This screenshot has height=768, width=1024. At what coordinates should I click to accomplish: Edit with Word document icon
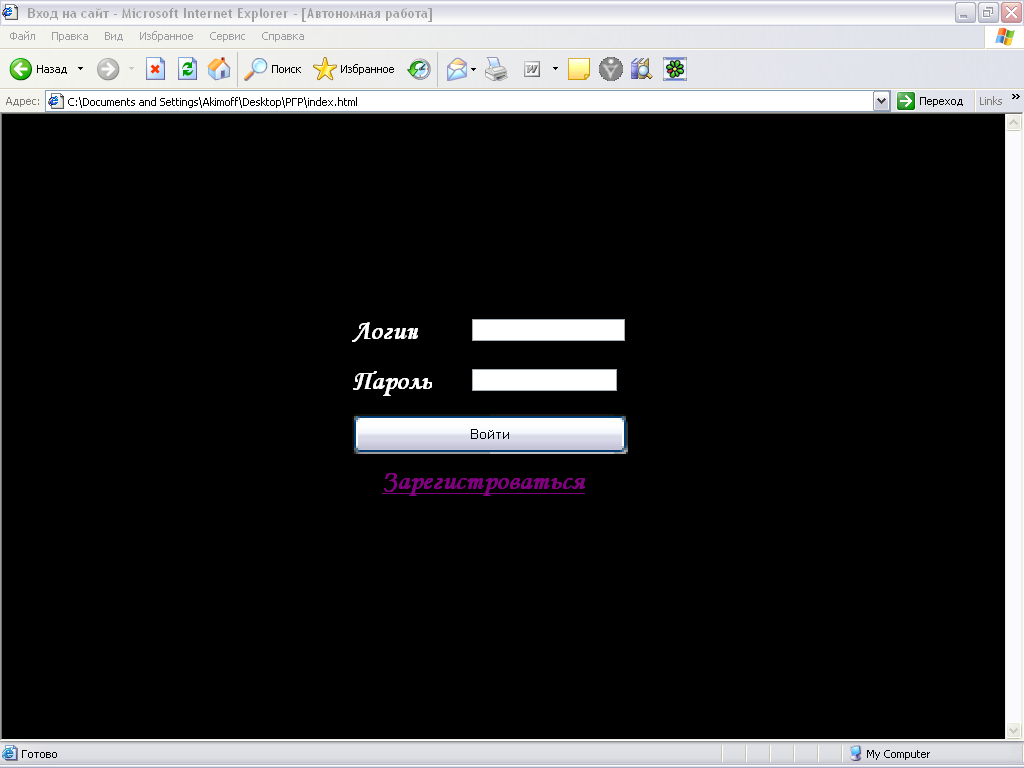click(532, 69)
